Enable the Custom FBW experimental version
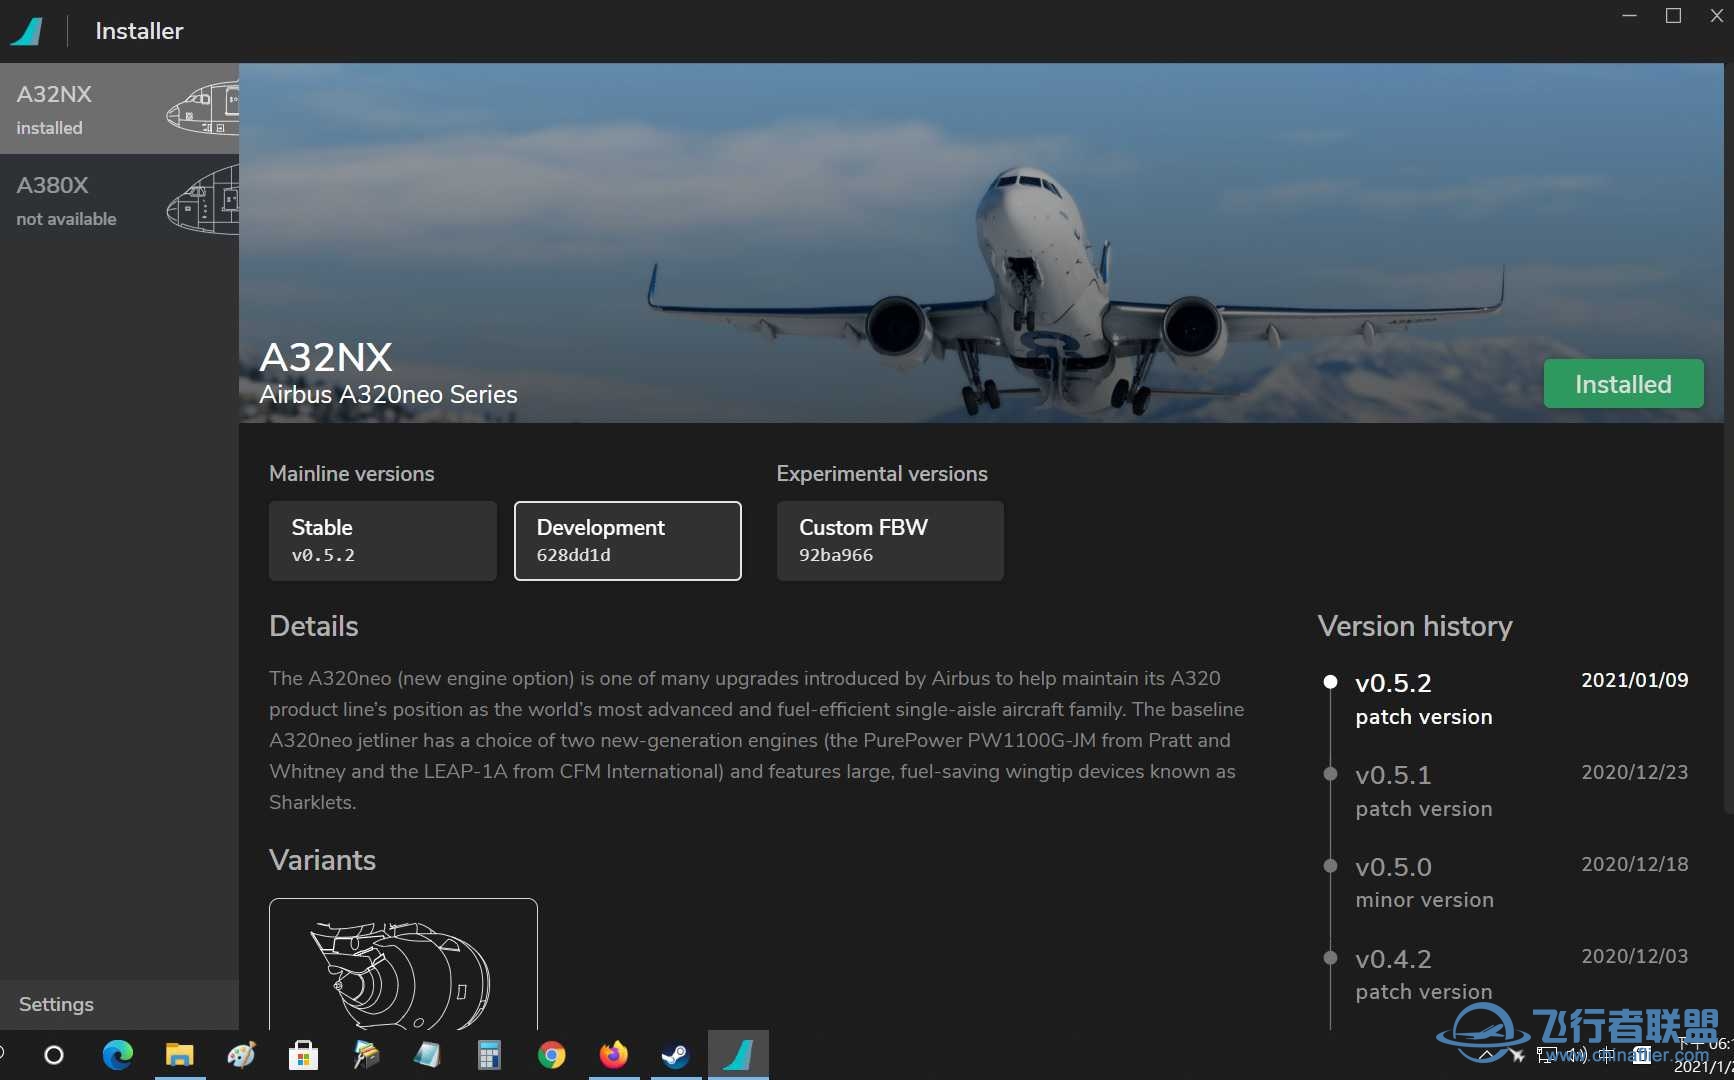The height and width of the screenshot is (1080, 1734). [889, 540]
